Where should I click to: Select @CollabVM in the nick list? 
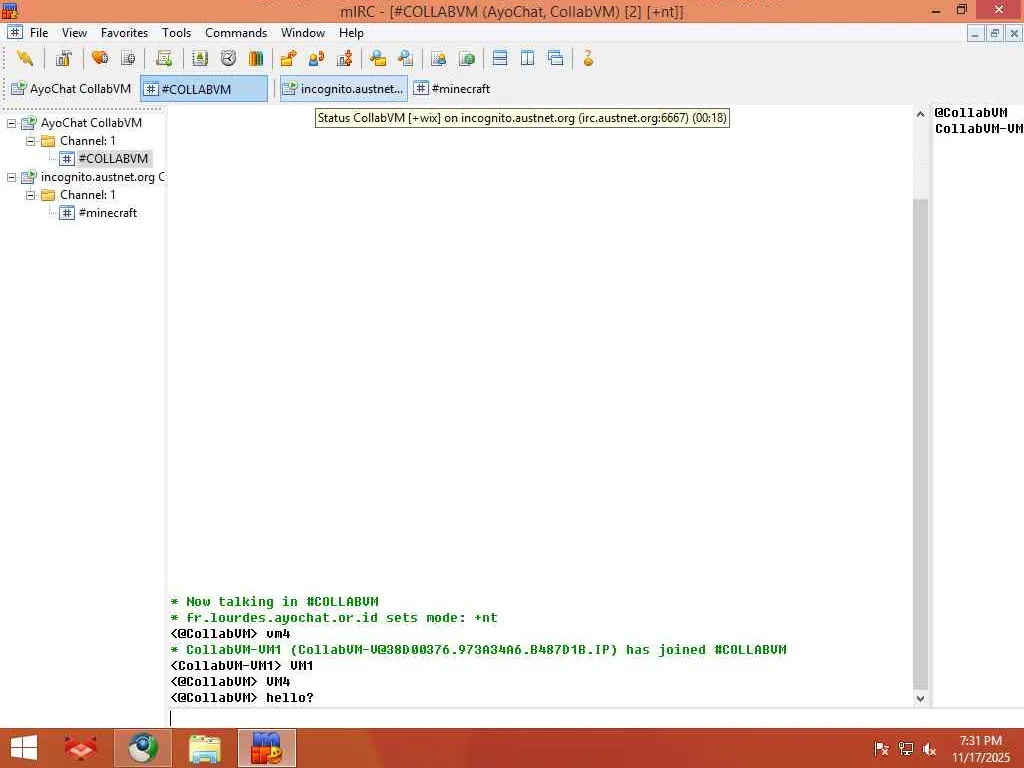point(971,112)
